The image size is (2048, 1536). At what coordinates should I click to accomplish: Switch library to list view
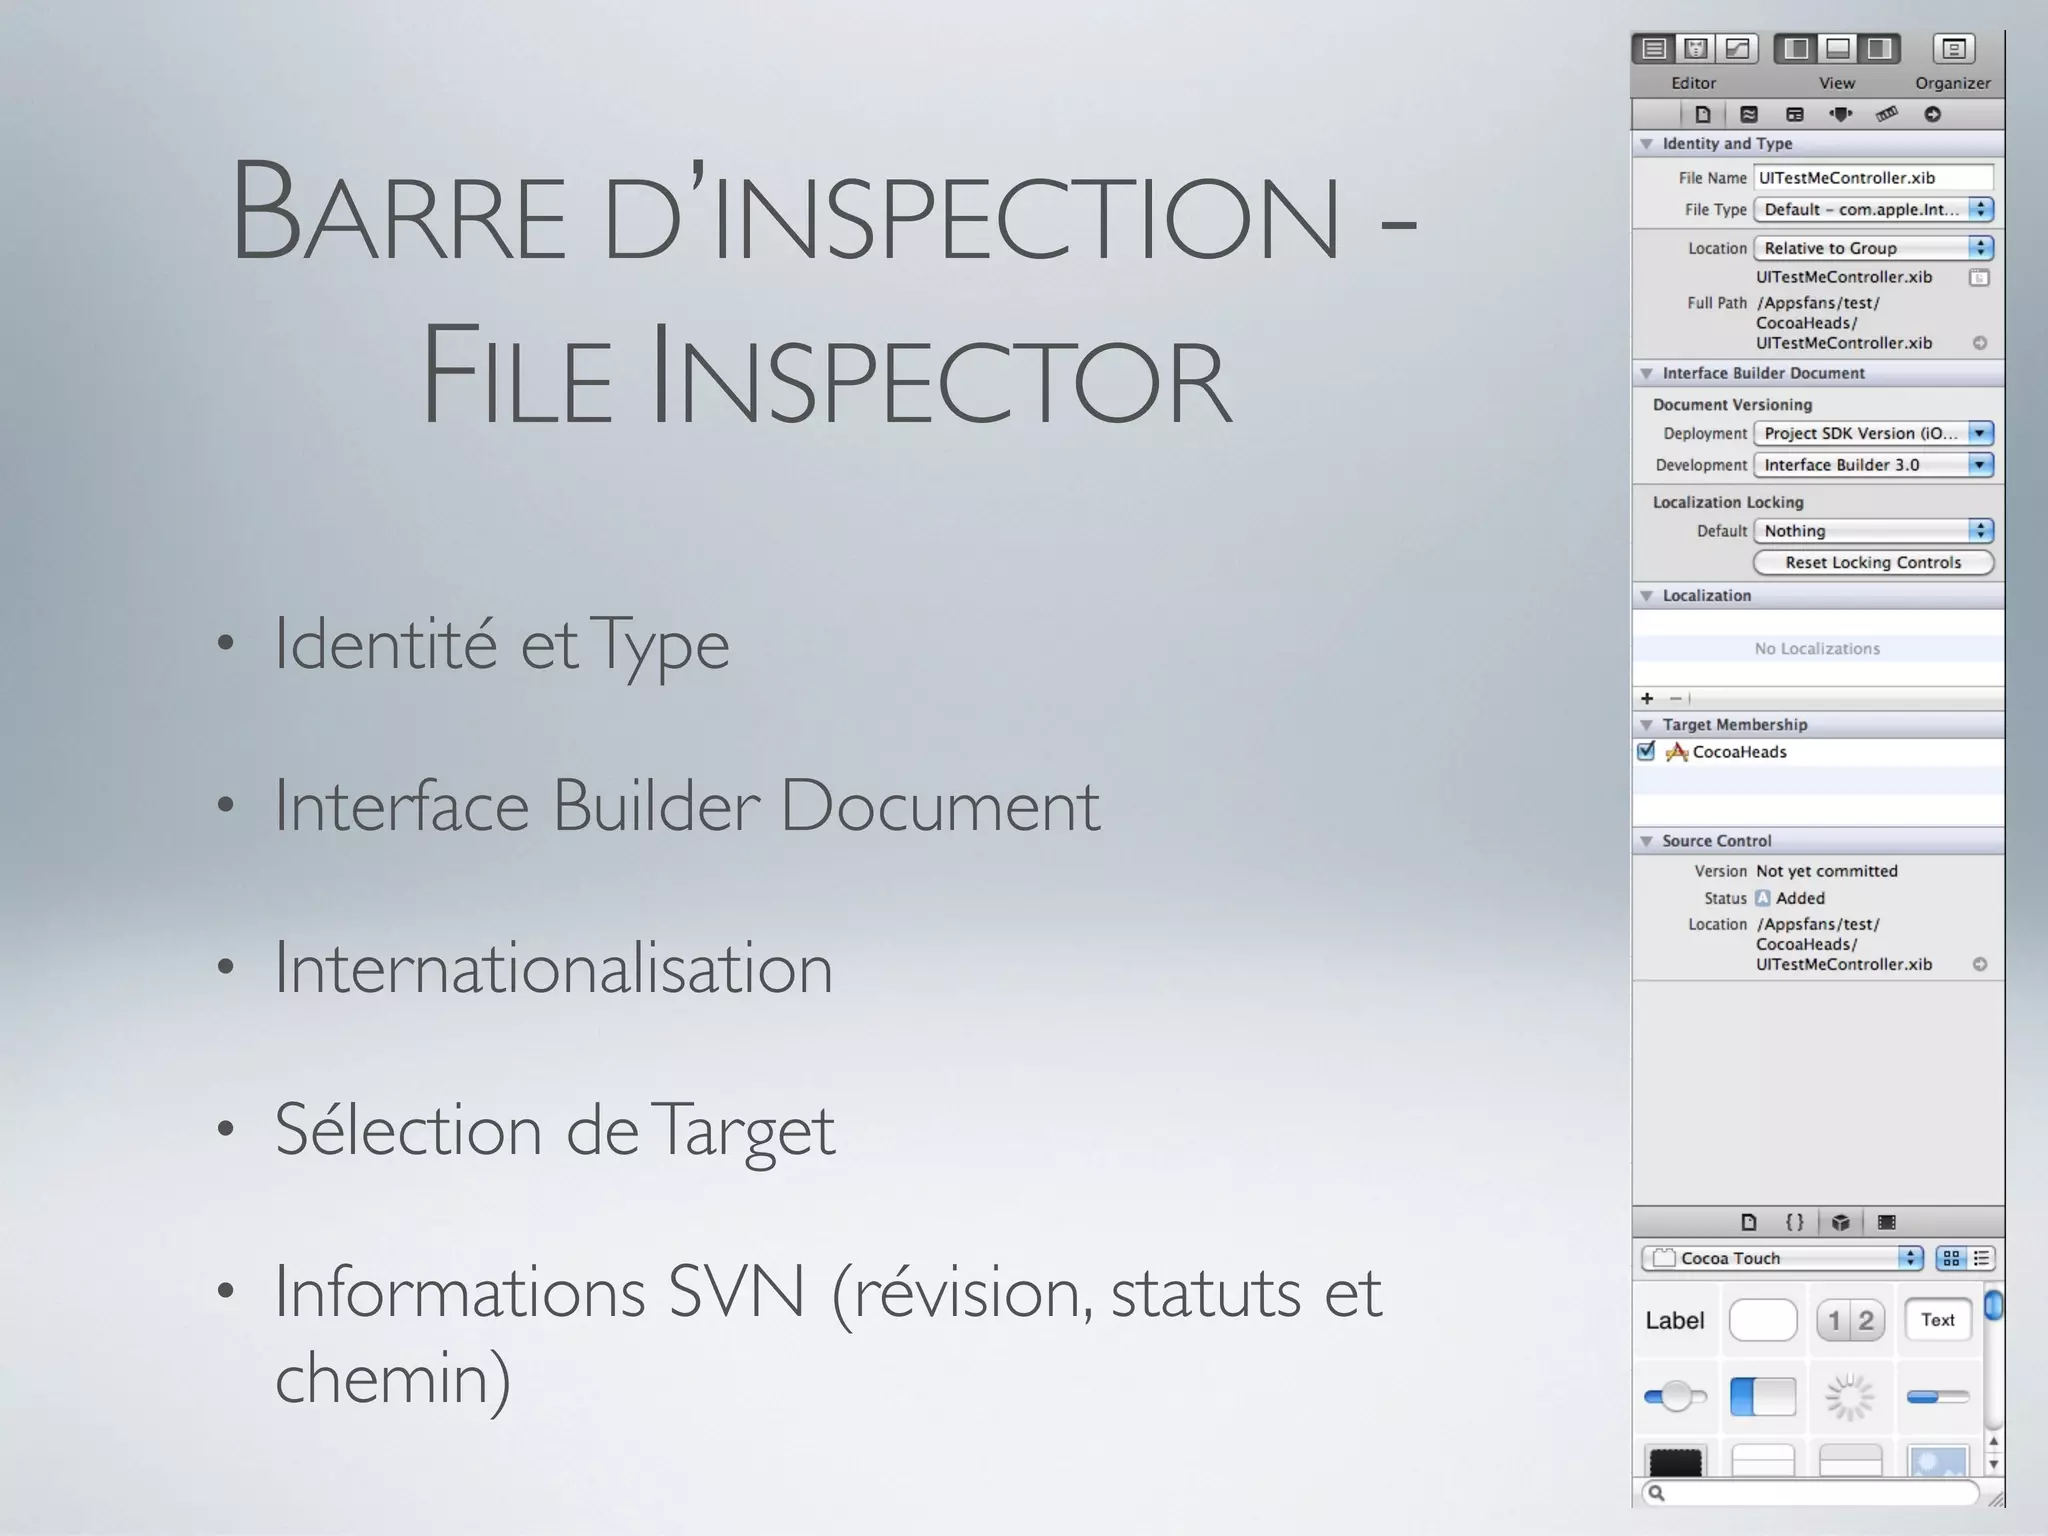pyautogui.click(x=1981, y=1258)
